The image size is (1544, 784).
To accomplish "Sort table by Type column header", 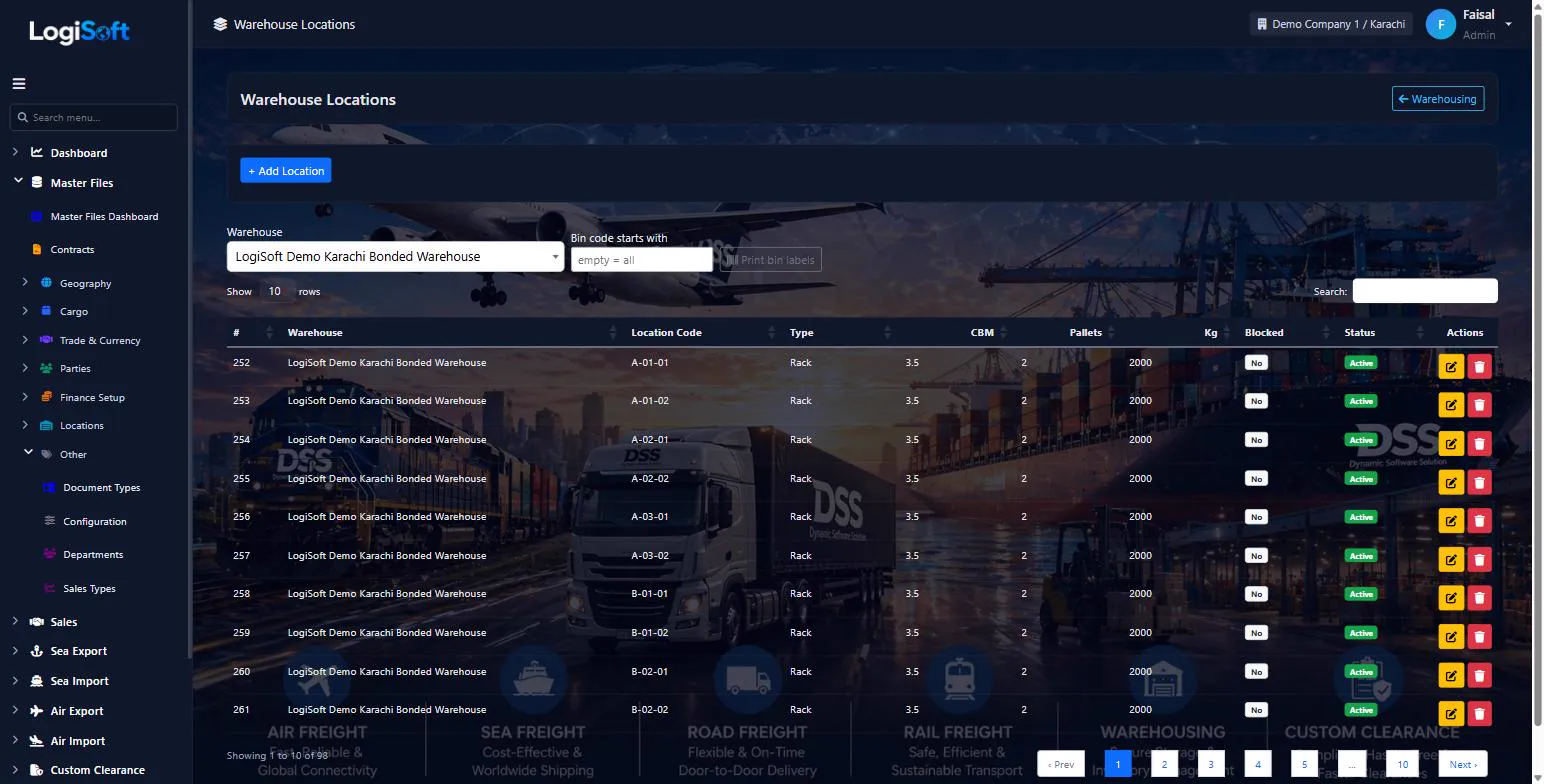I will point(837,332).
